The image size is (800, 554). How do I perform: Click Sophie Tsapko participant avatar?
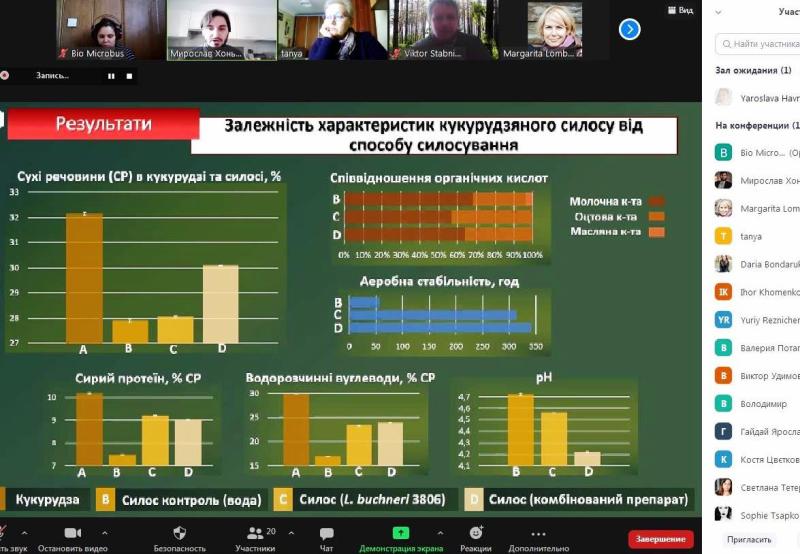point(723,514)
